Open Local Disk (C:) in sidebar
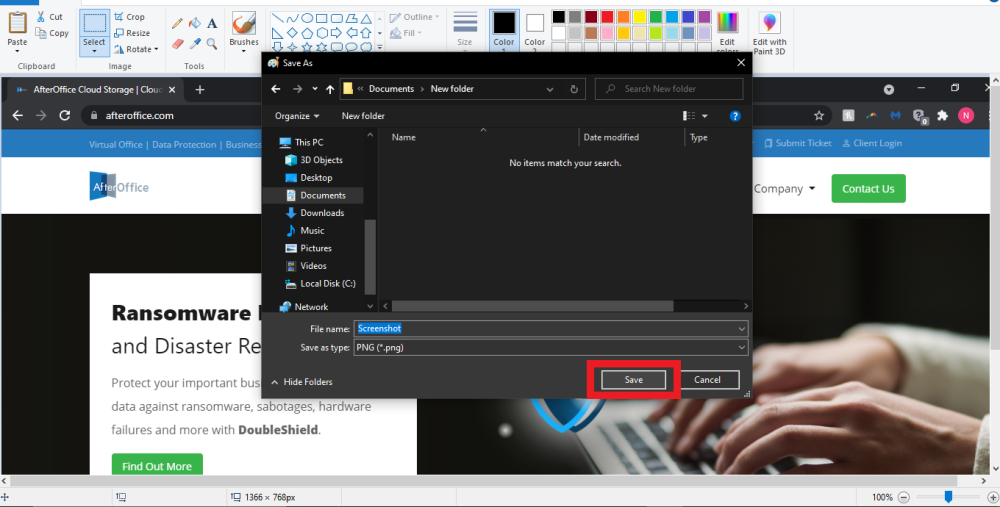This screenshot has width=1000, height=507. point(327,284)
